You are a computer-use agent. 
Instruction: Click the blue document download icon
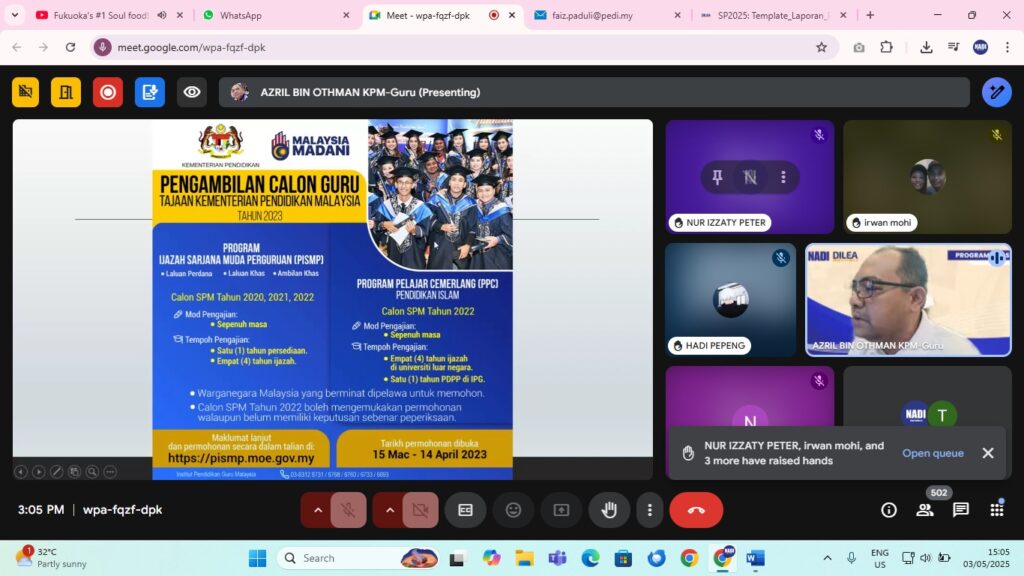[x=150, y=92]
